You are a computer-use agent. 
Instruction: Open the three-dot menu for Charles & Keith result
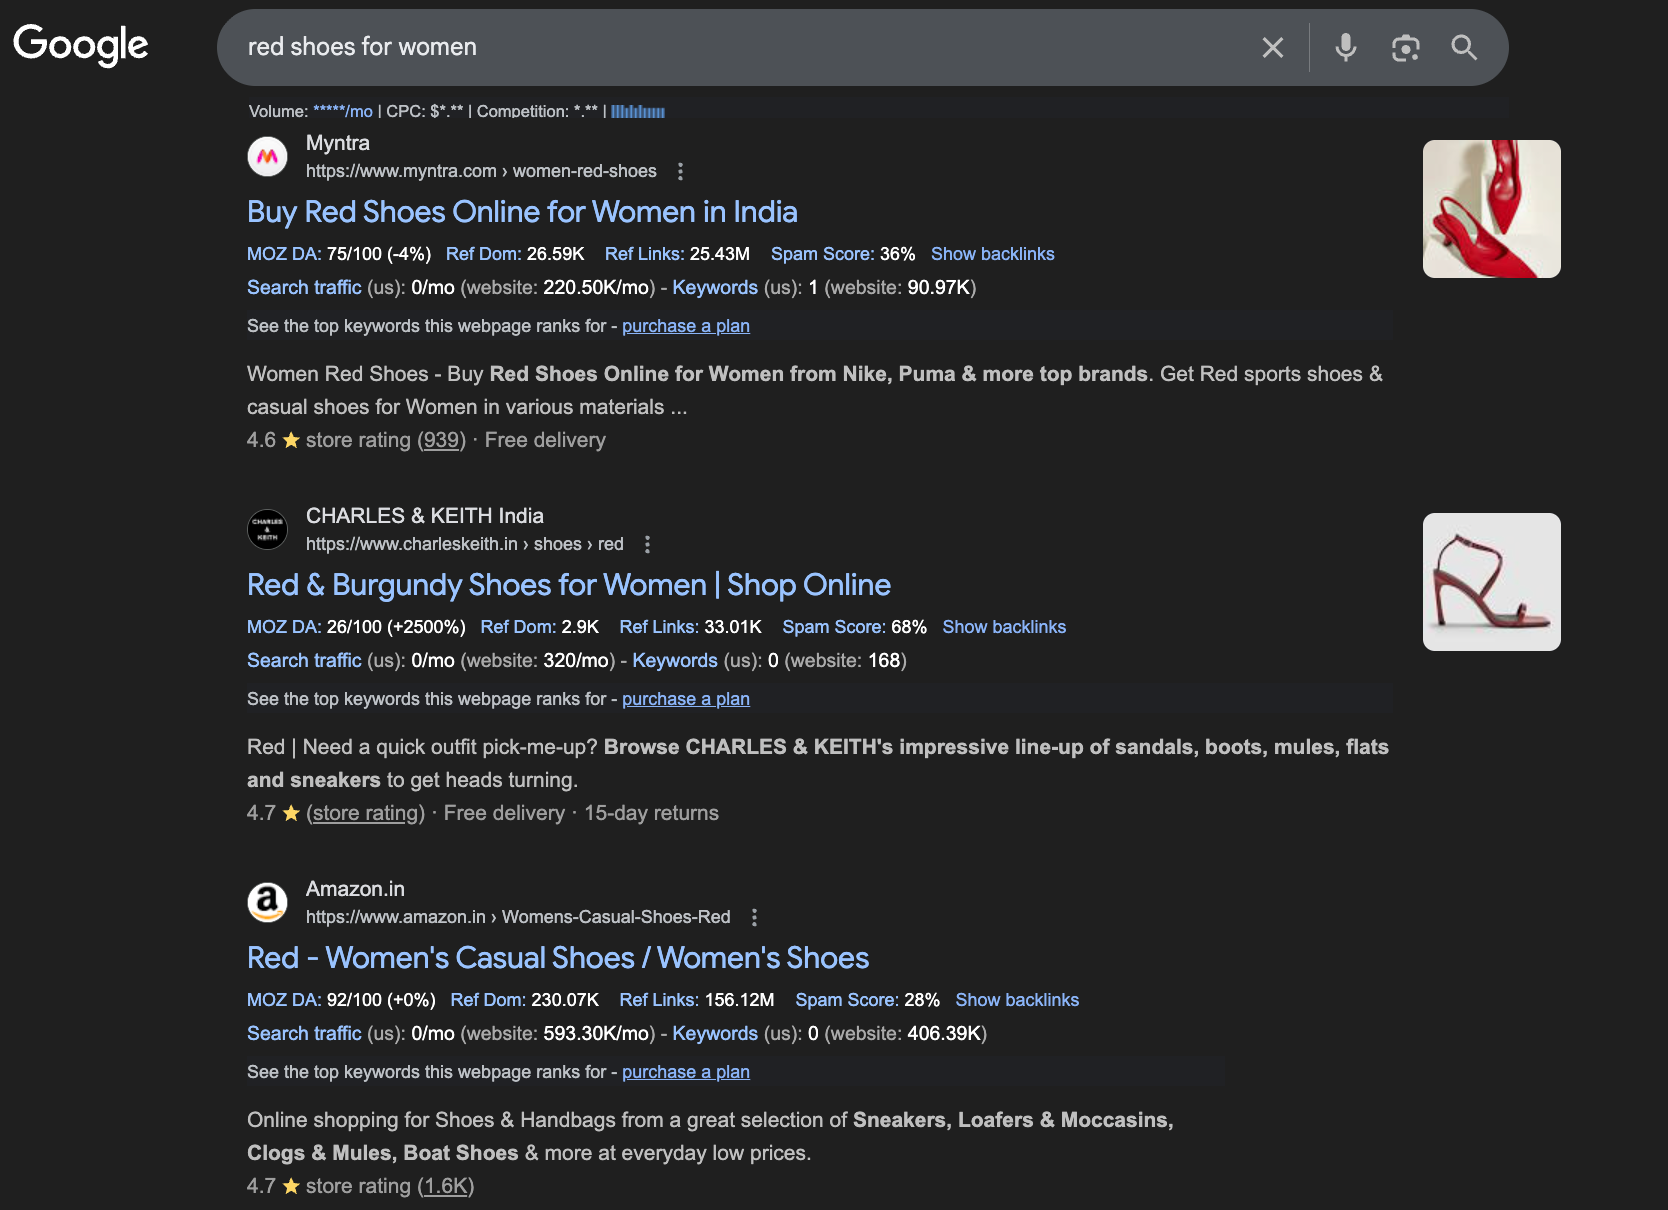pos(648,545)
